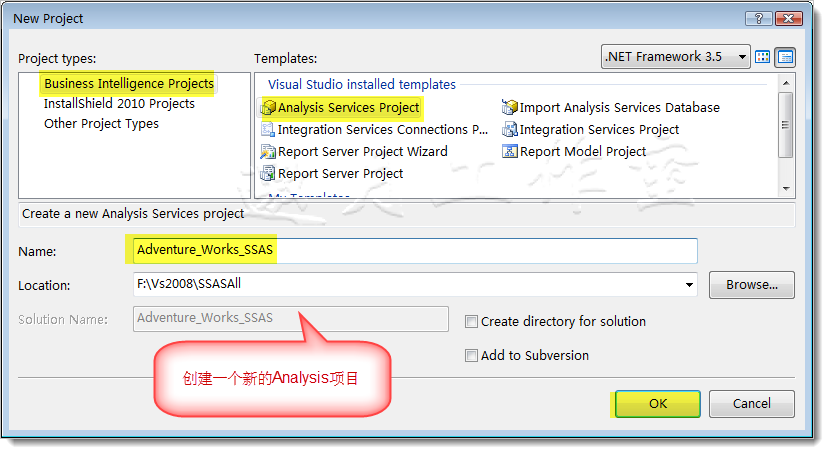Click the Report Model Project icon

tap(510, 152)
